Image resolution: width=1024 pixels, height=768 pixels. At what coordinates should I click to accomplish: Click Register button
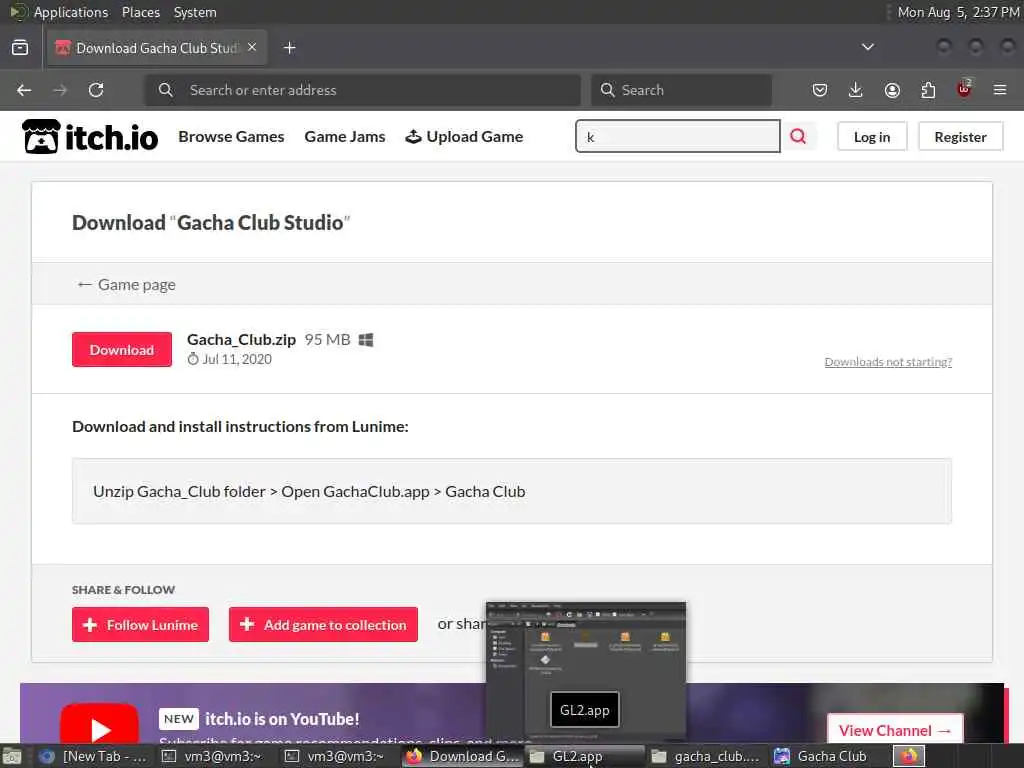pos(960,136)
